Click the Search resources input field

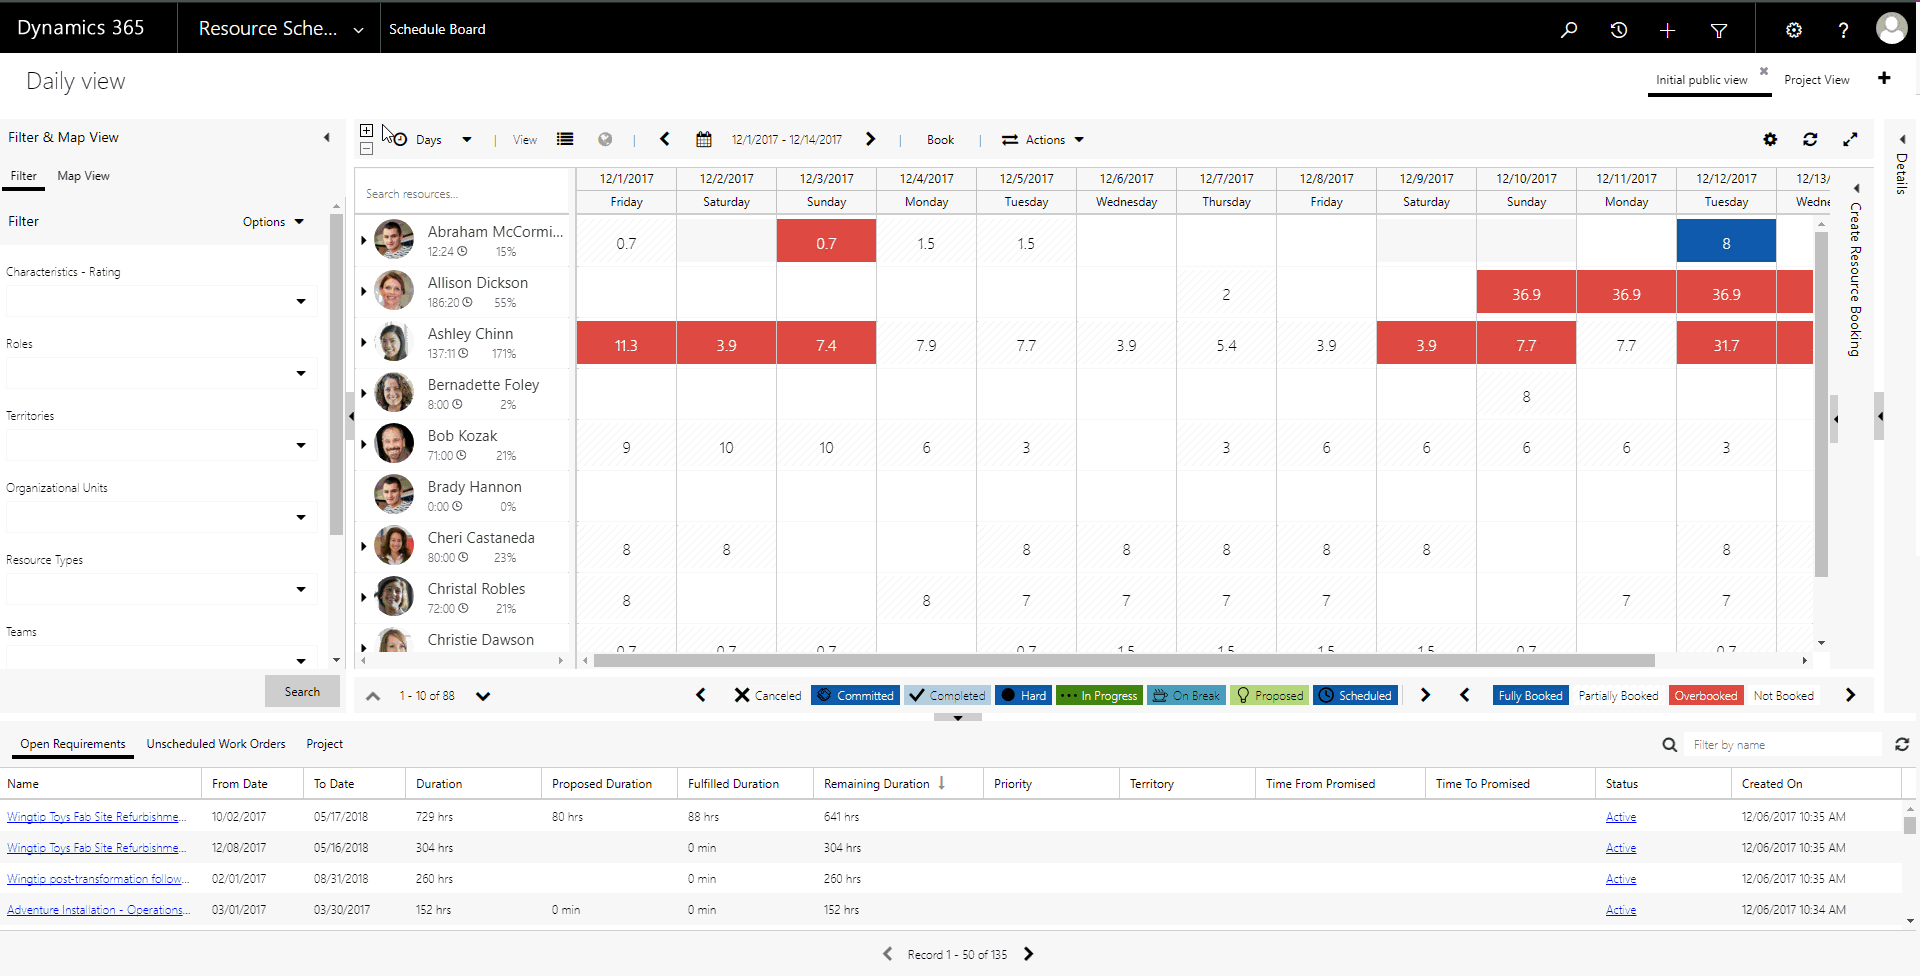click(462, 192)
